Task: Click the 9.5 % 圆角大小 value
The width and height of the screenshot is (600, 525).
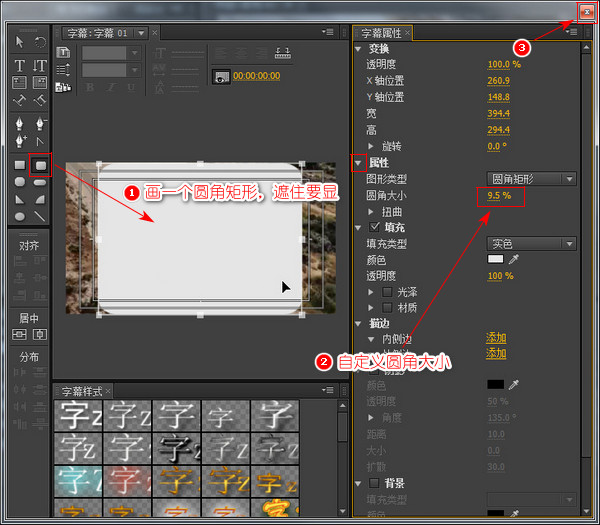Action: pos(499,196)
